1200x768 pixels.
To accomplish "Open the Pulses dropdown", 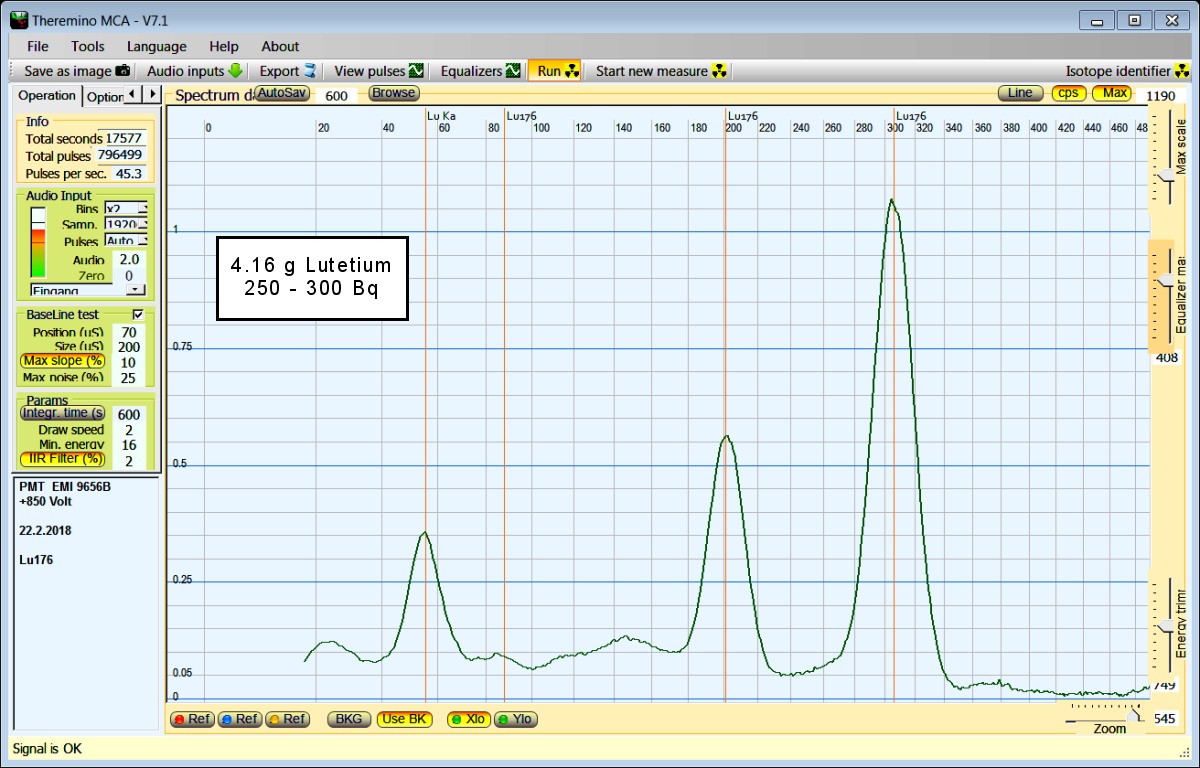I will click(x=127, y=241).
